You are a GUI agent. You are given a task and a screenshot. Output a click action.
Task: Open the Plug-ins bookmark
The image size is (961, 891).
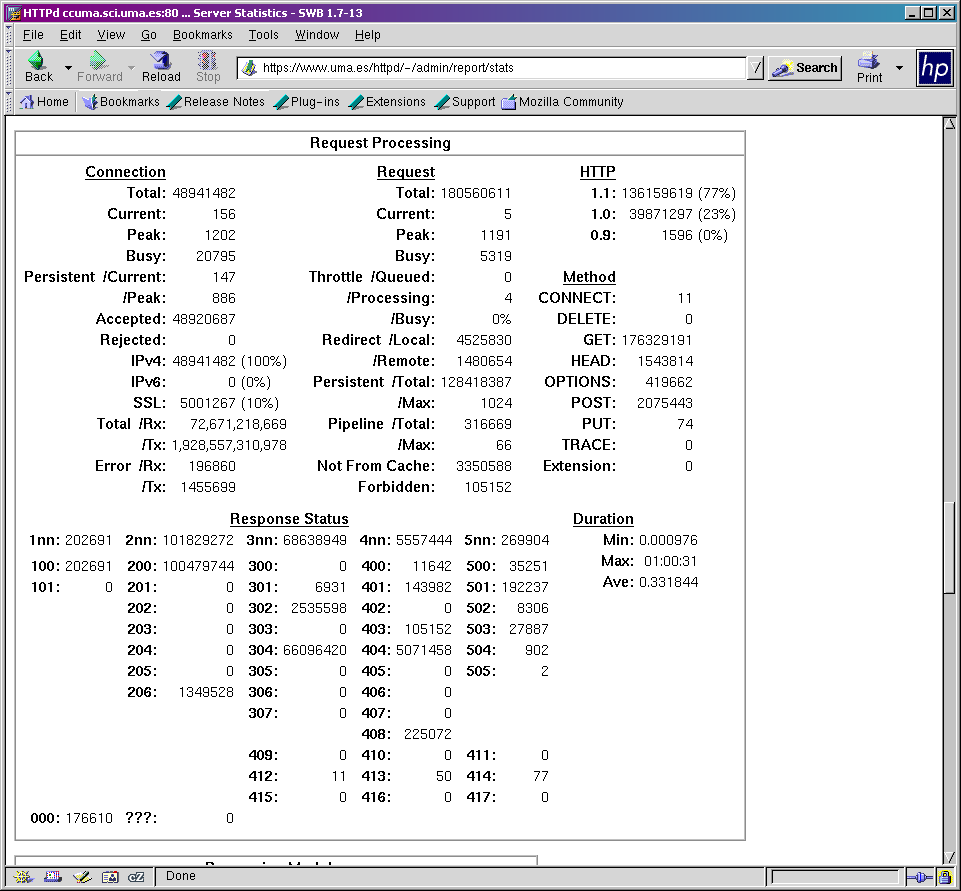pyautogui.click(x=306, y=102)
